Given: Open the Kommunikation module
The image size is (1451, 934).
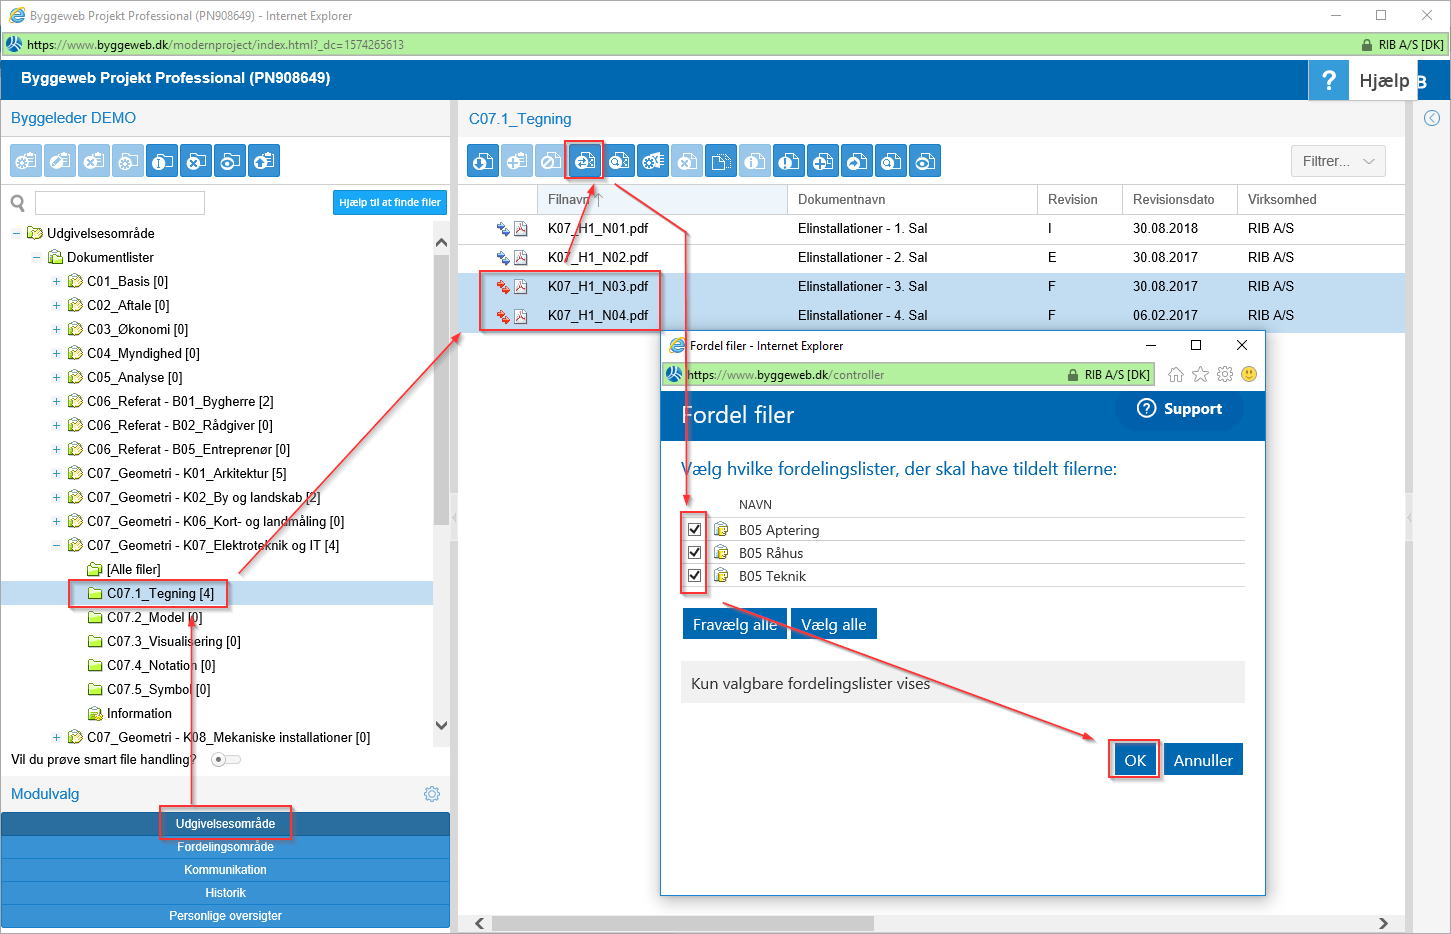Looking at the screenshot, I should pyautogui.click(x=225, y=870).
